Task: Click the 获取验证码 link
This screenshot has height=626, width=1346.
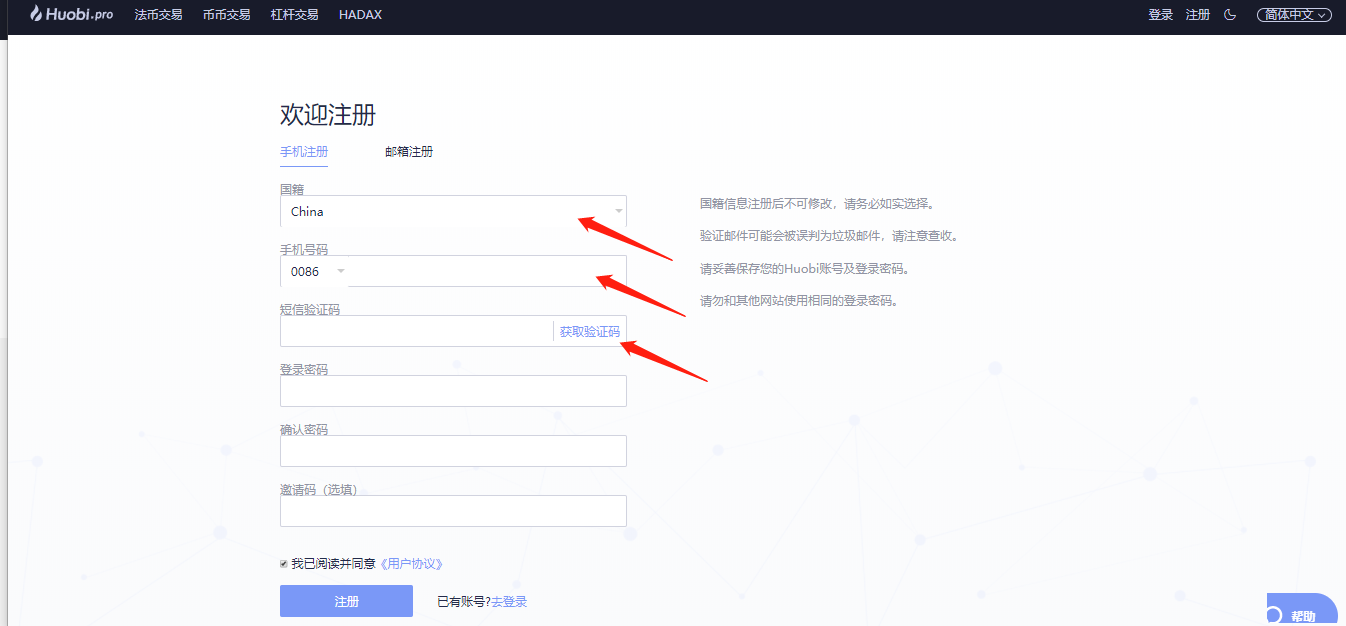Action: [x=589, y=332]
